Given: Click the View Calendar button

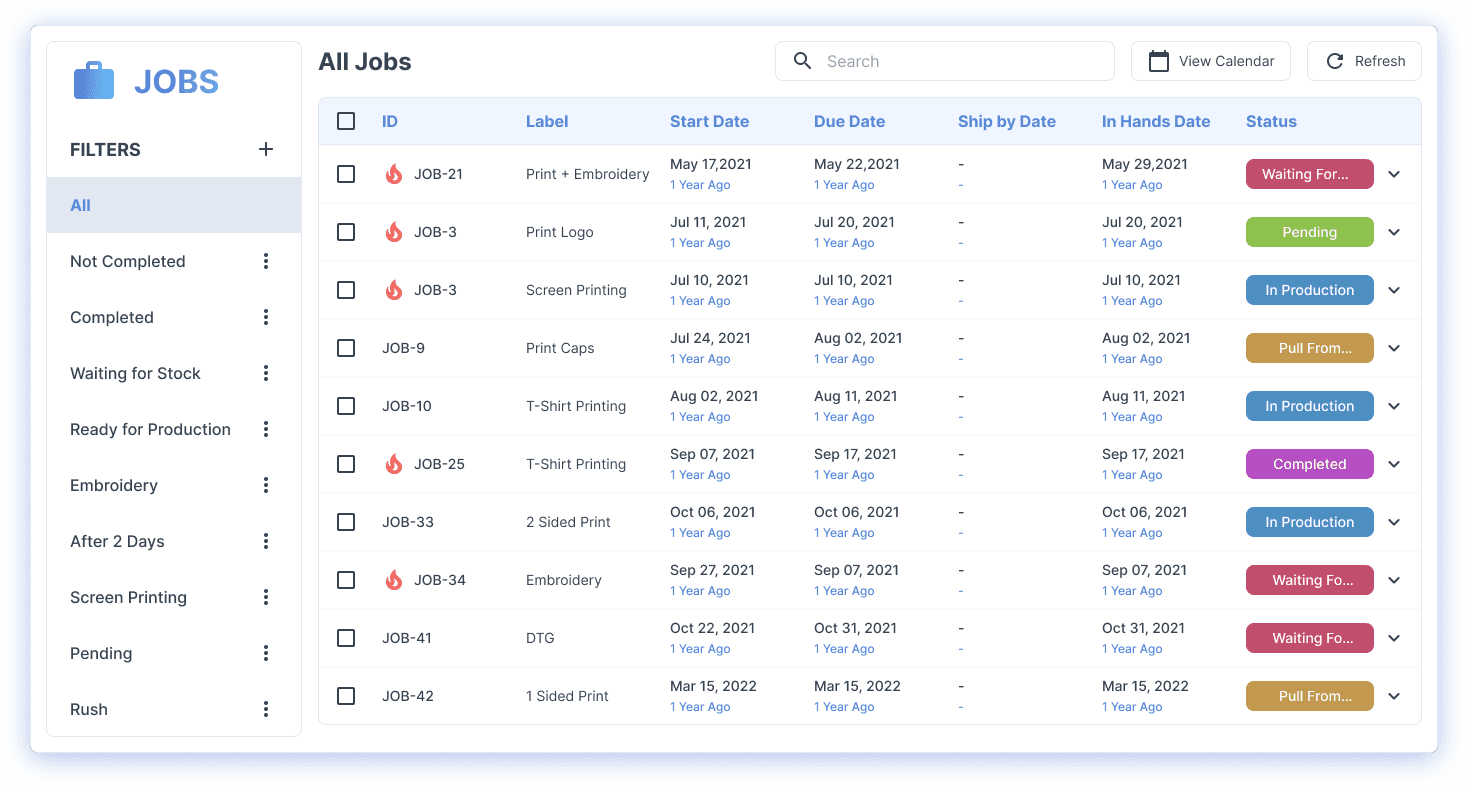Looking at the screenshot, I should click(1211, 60).
